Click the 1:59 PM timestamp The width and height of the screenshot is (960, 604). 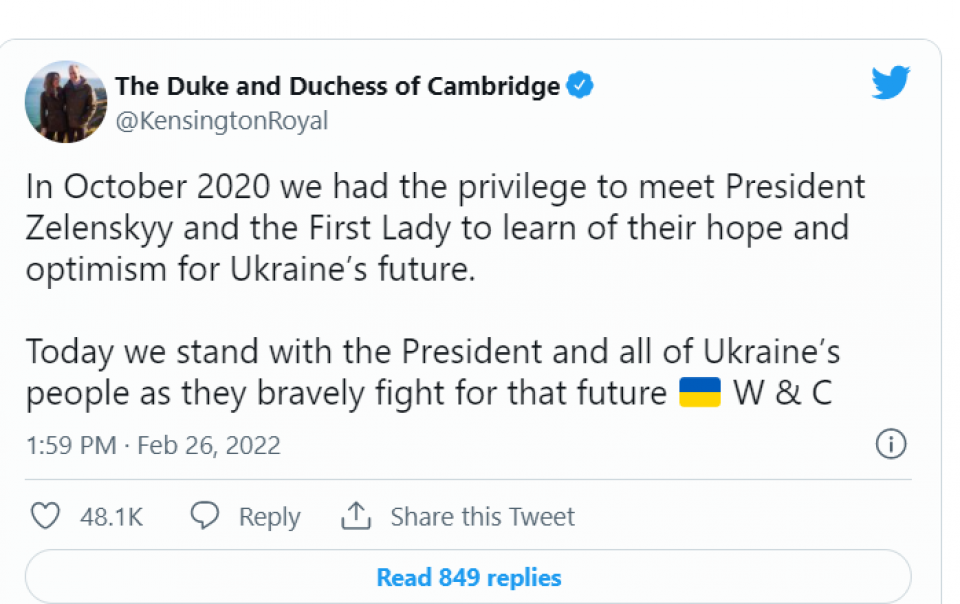click(71, 445)
